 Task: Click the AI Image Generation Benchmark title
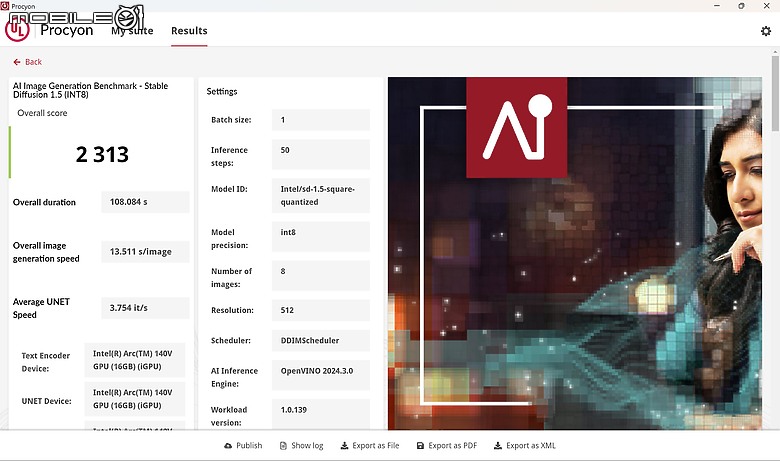click(x=91, y=90)
